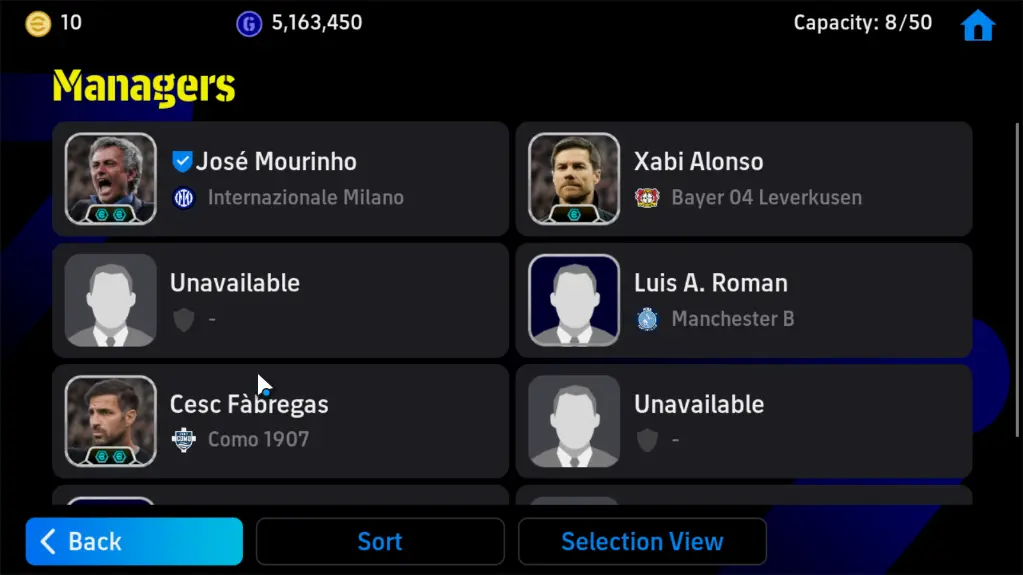1023x575 pixels.
Task: Select the Xabi Alonso manager card
Action: [x=744, y=179]
